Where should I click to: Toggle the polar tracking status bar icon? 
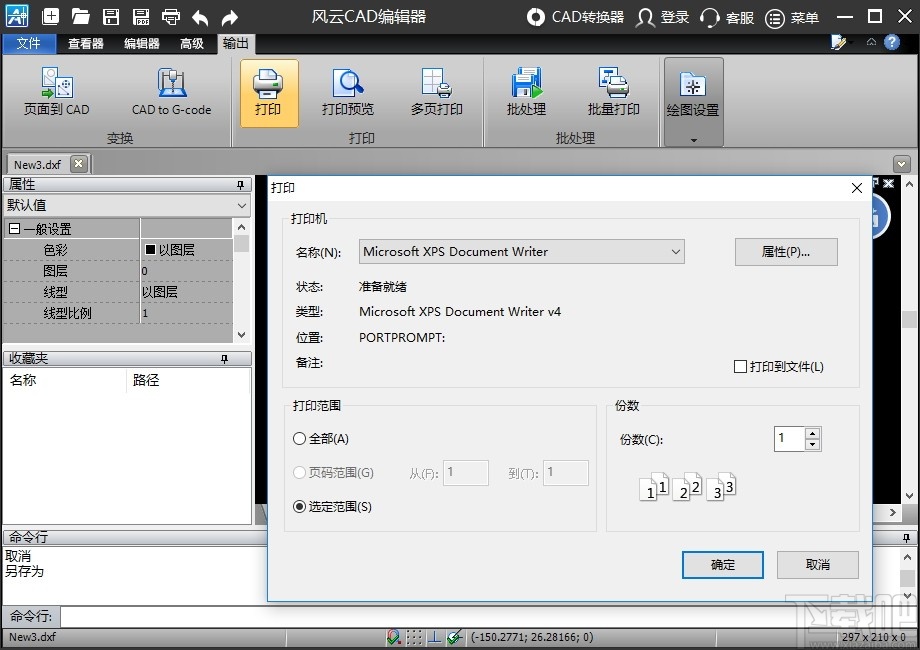pos(454,637)
